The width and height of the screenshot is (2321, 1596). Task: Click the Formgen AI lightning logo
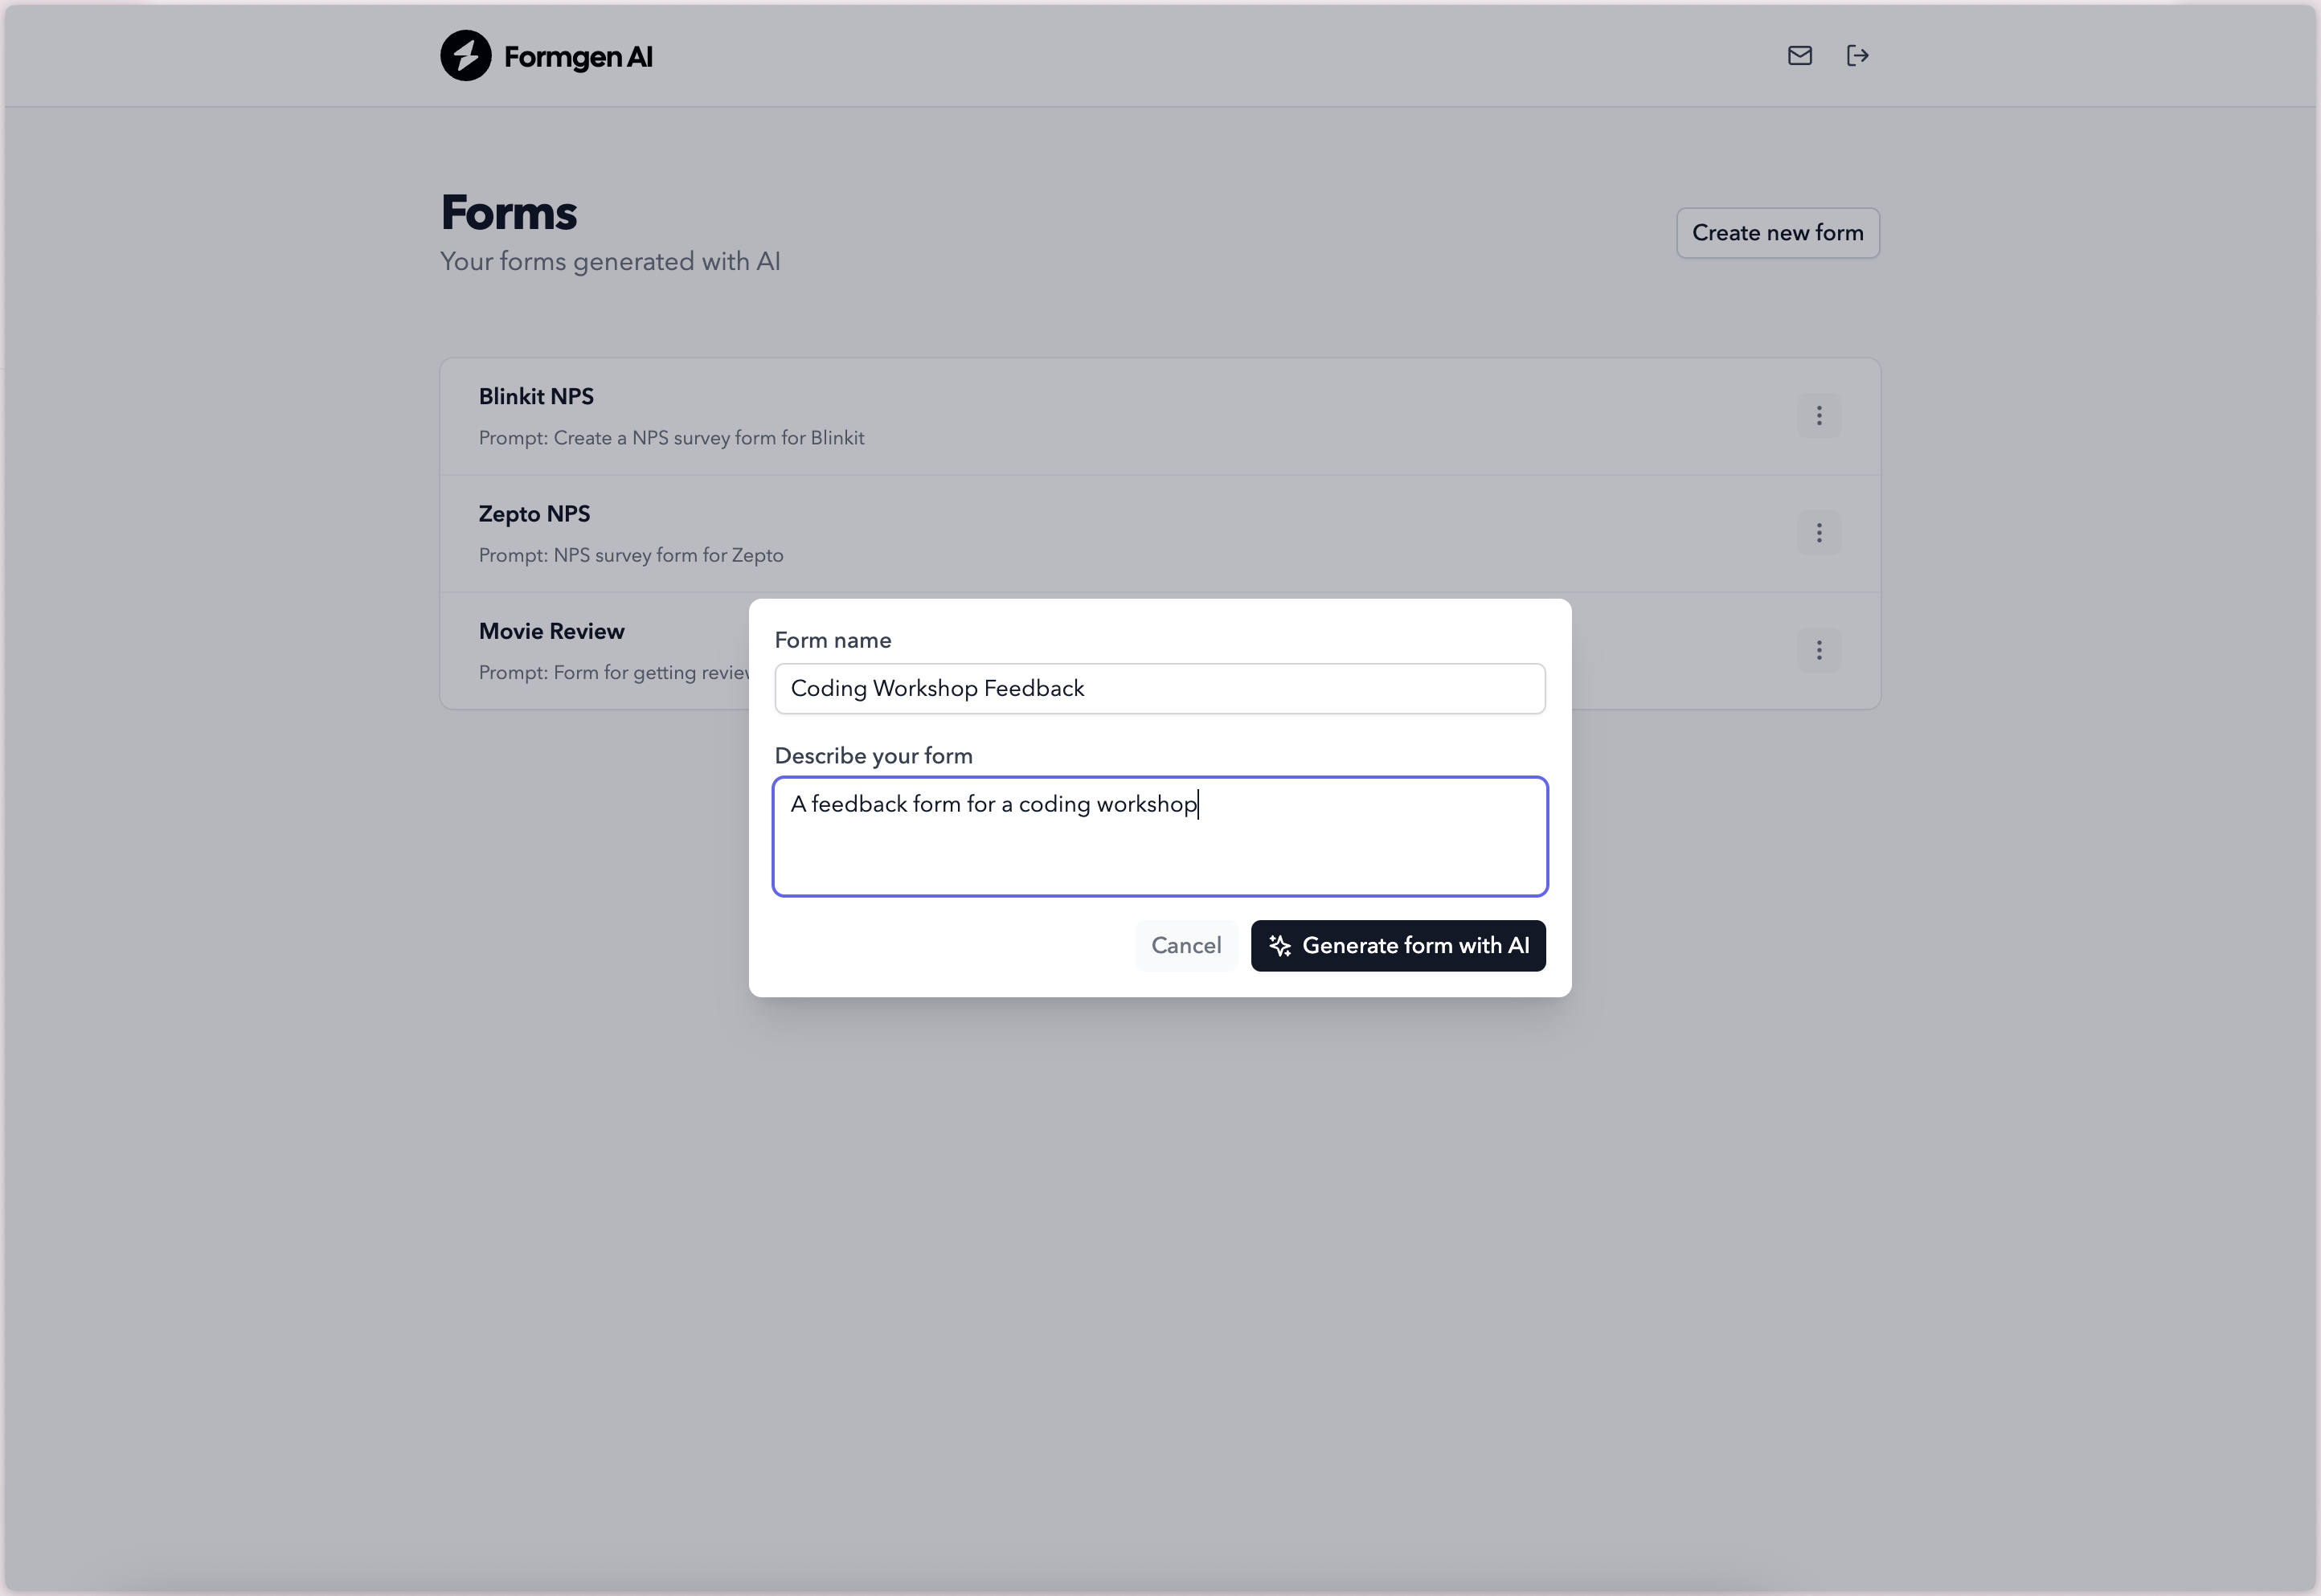pyautogui.click(x=465, y=56)
